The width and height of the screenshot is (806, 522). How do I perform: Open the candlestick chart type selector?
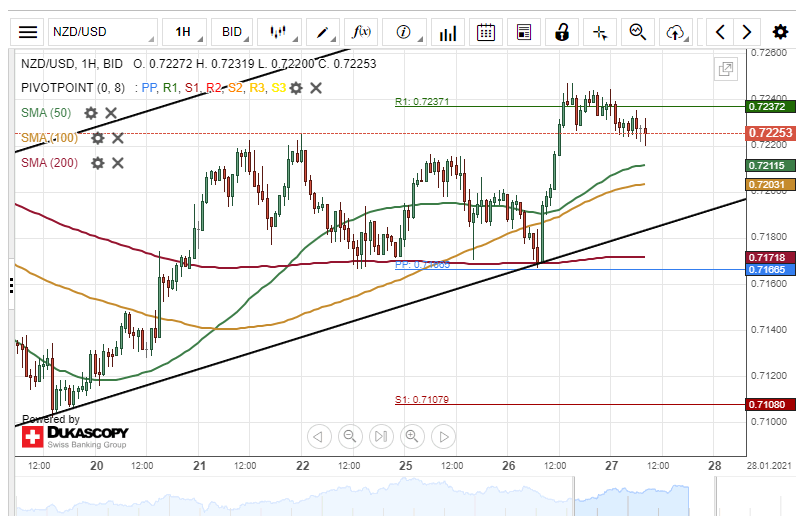pyautogui.click(x=279, y=32)
